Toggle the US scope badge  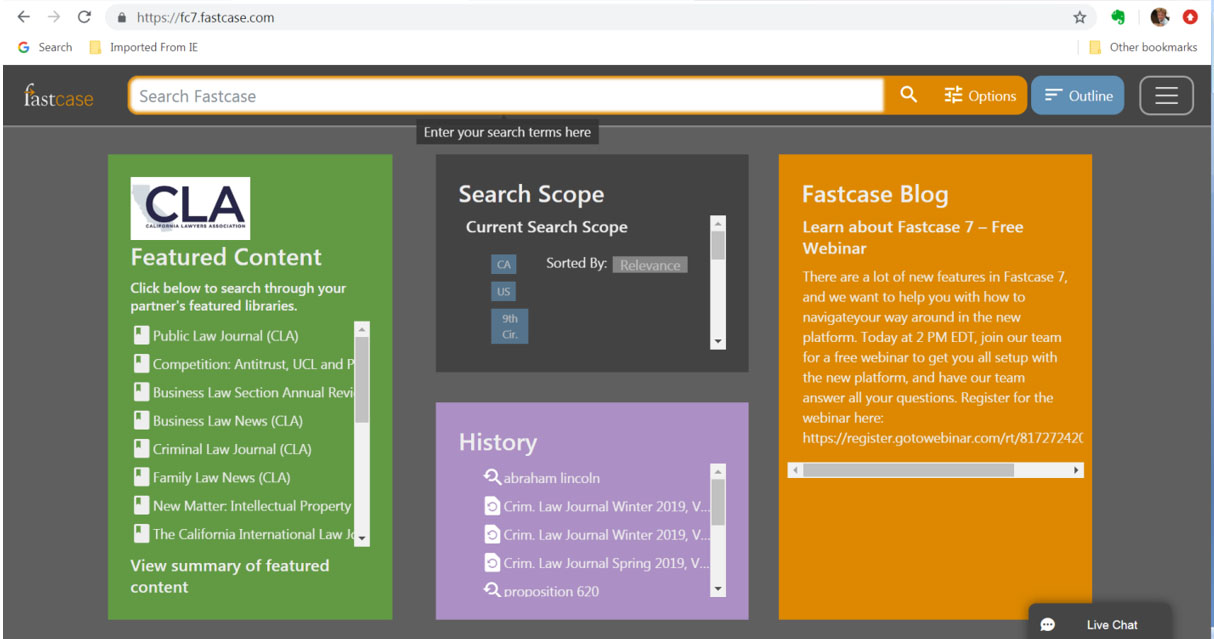tap(503, 291)
